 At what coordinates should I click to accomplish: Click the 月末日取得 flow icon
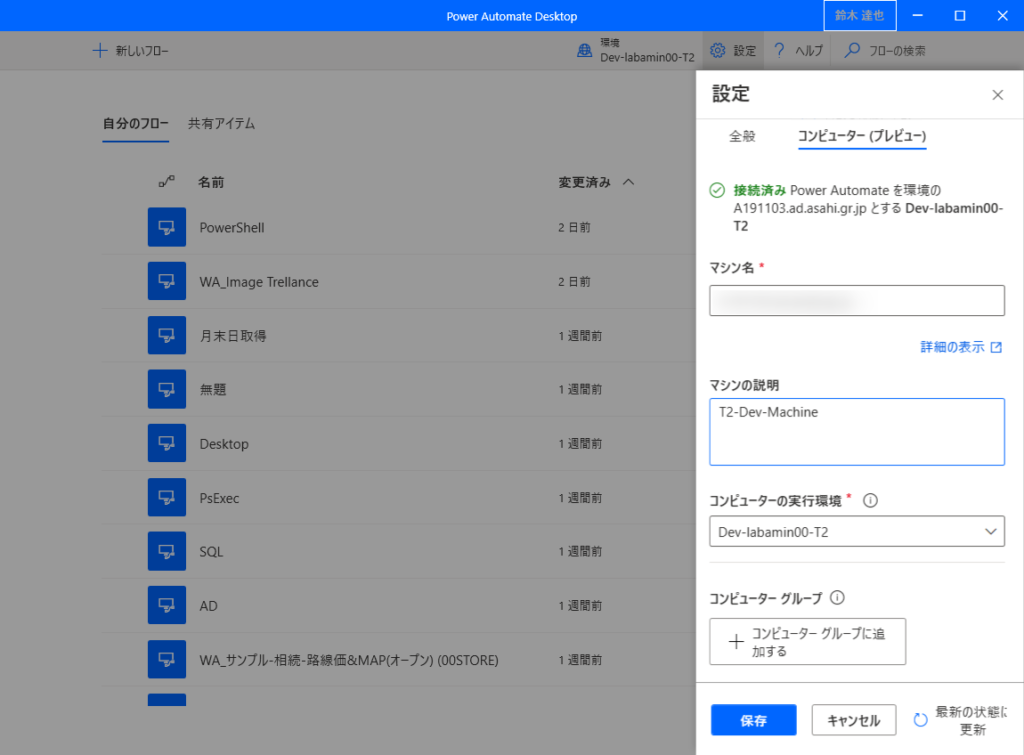pos(167,335)
